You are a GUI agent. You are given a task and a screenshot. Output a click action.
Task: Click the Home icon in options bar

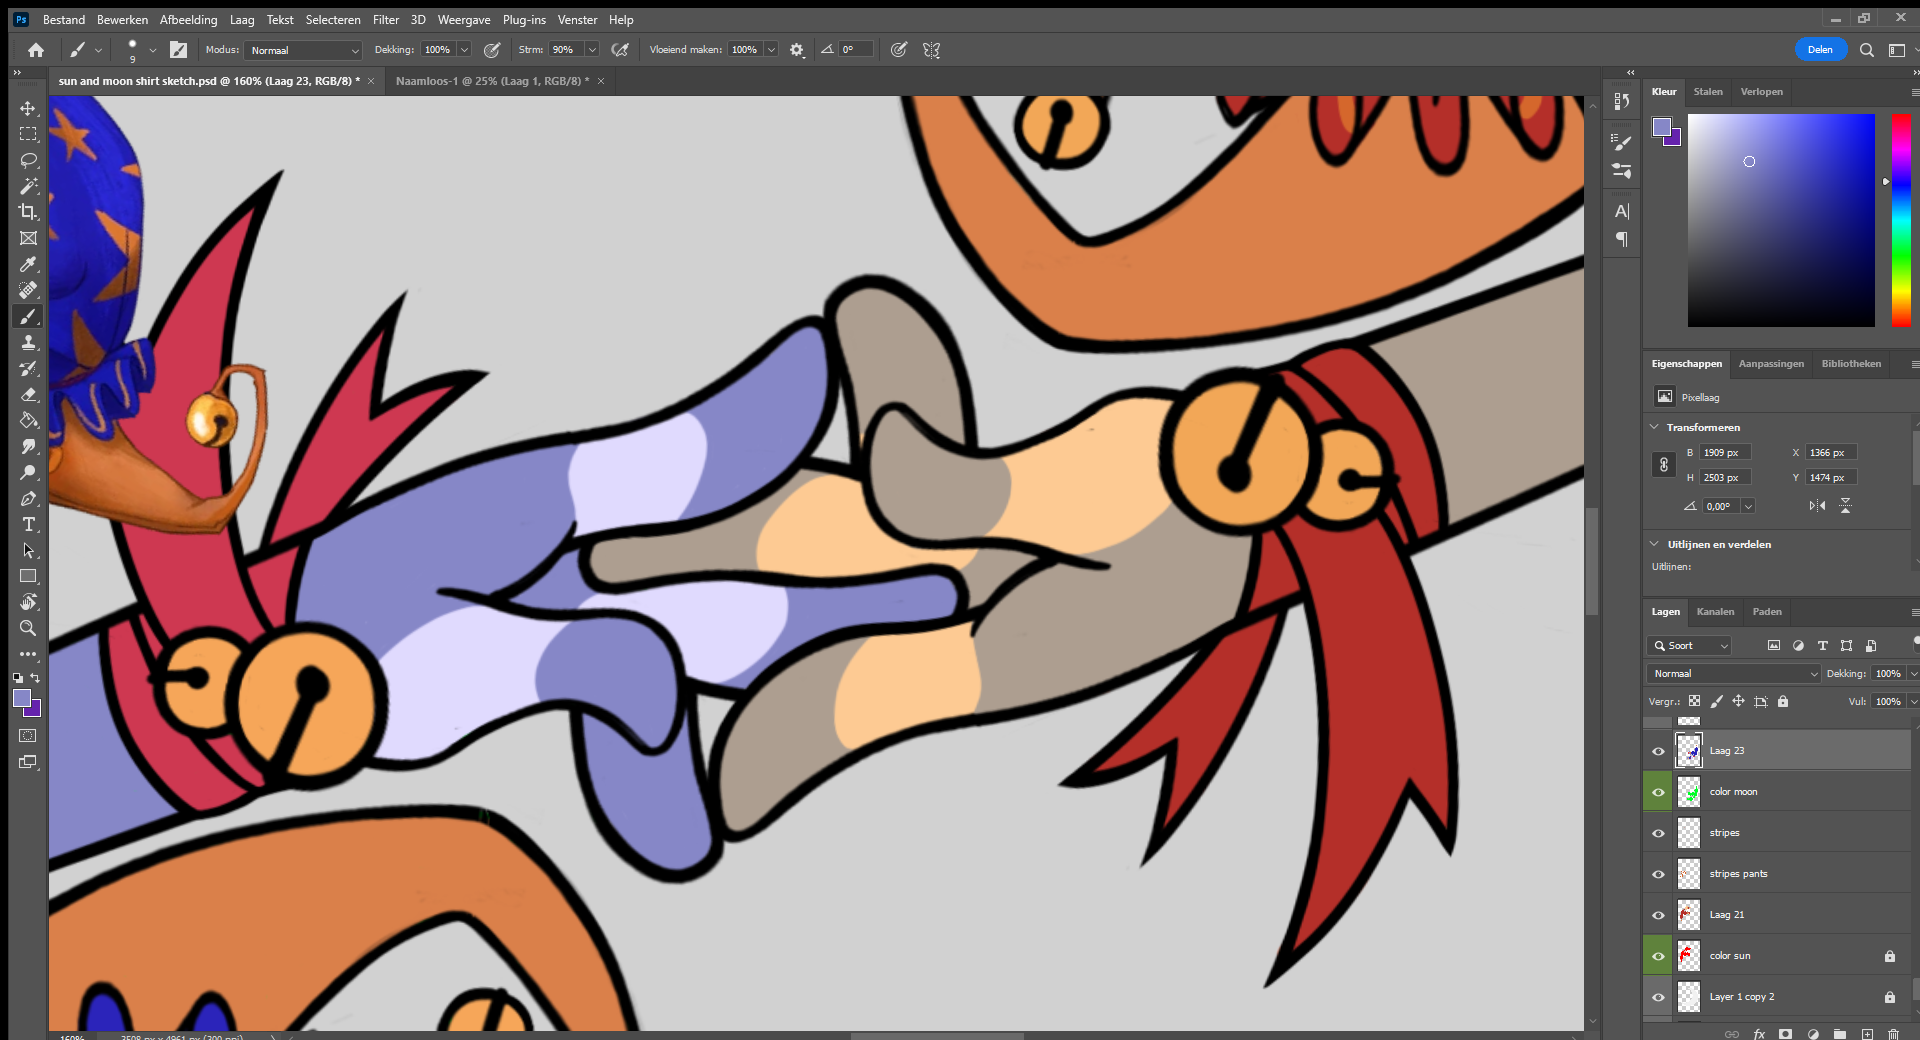pyautogui.click(x=36, y=50)
